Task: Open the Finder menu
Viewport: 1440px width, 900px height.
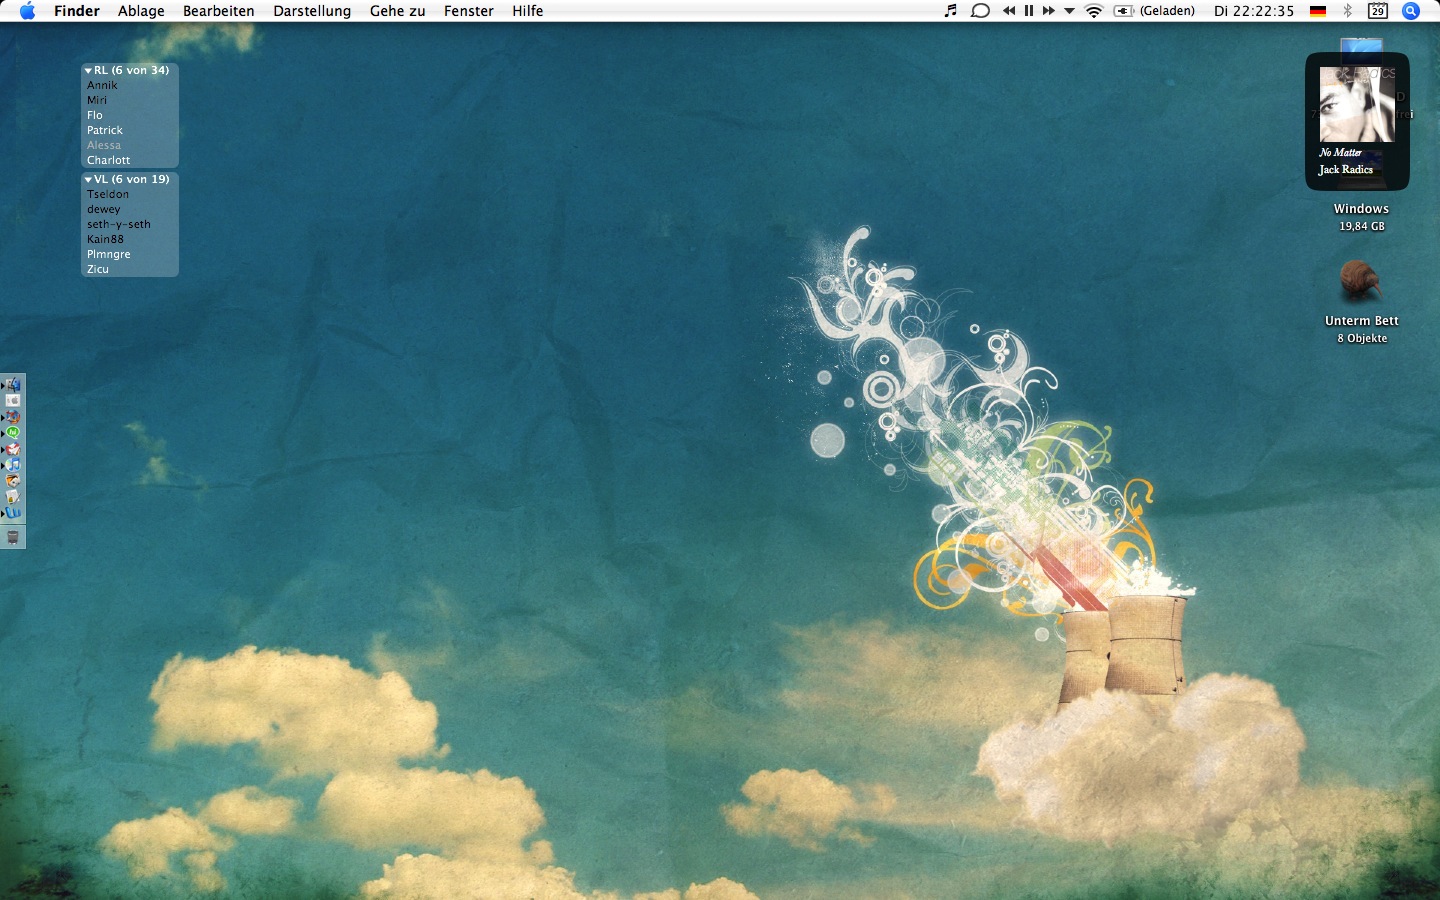Action: coord(77,11)
